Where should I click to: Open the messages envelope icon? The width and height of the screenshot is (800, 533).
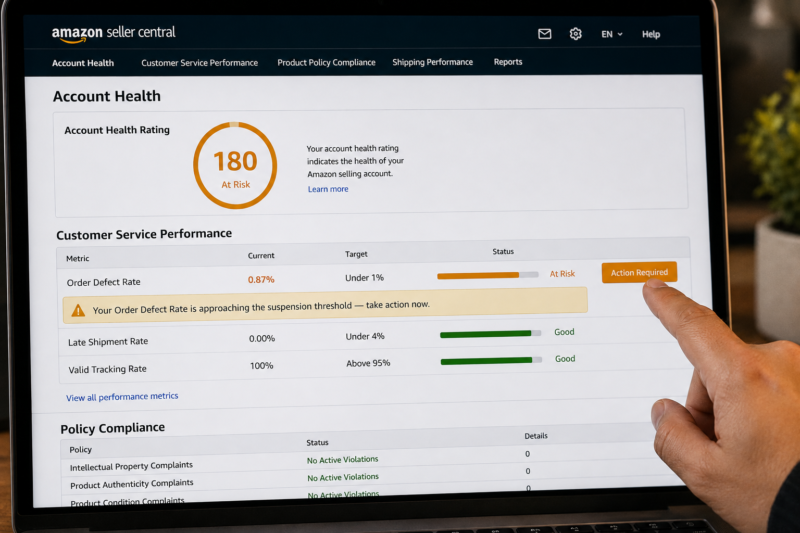pos(544,34)
